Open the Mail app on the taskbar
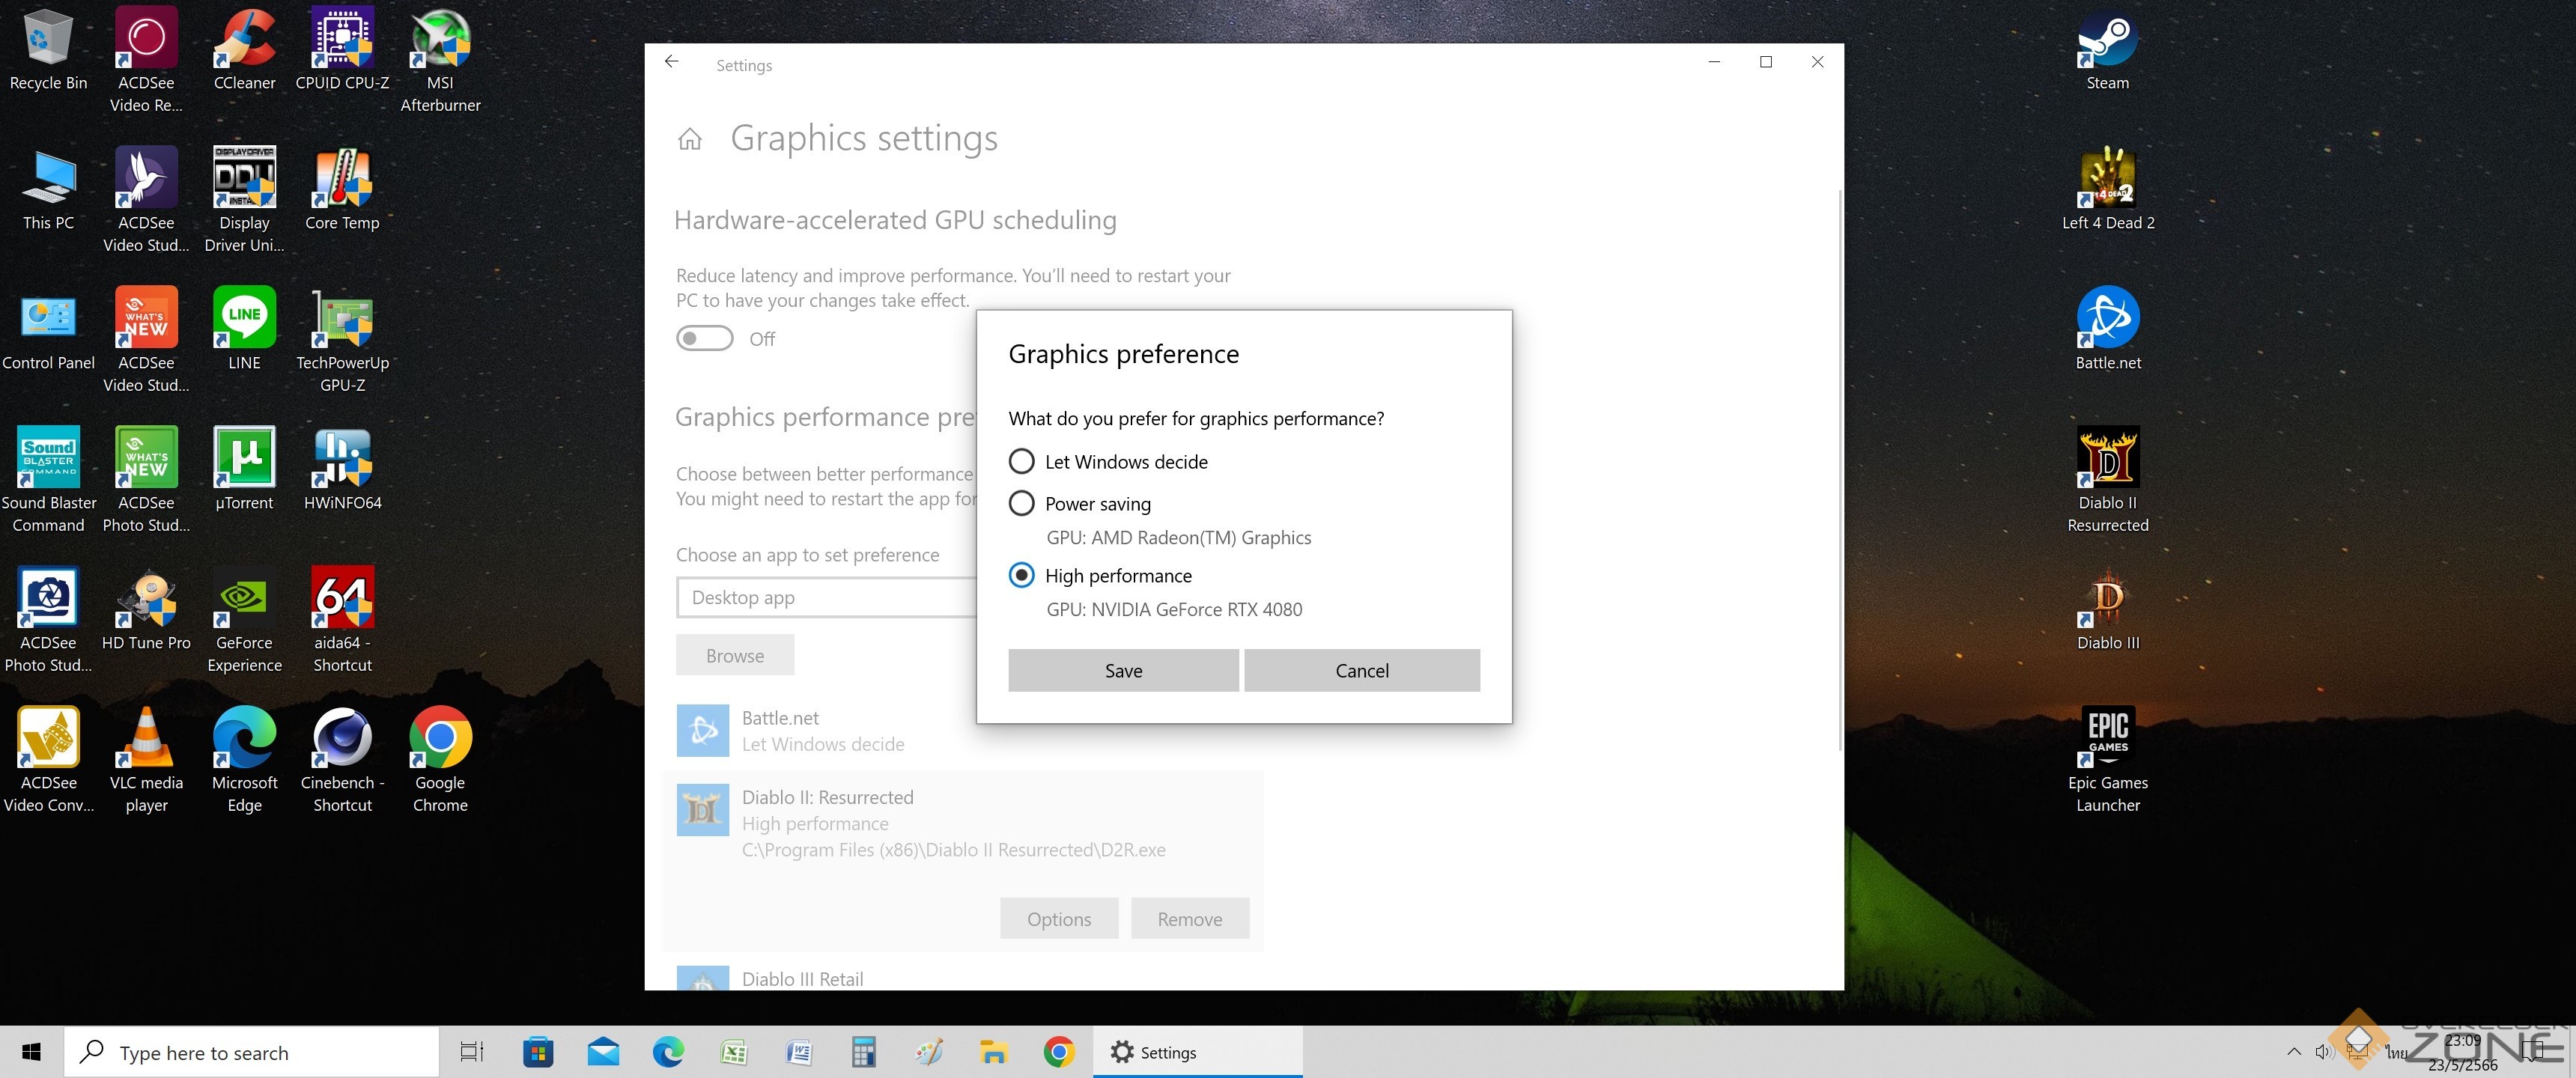2576x1078 pixels. click(603, 1052)
